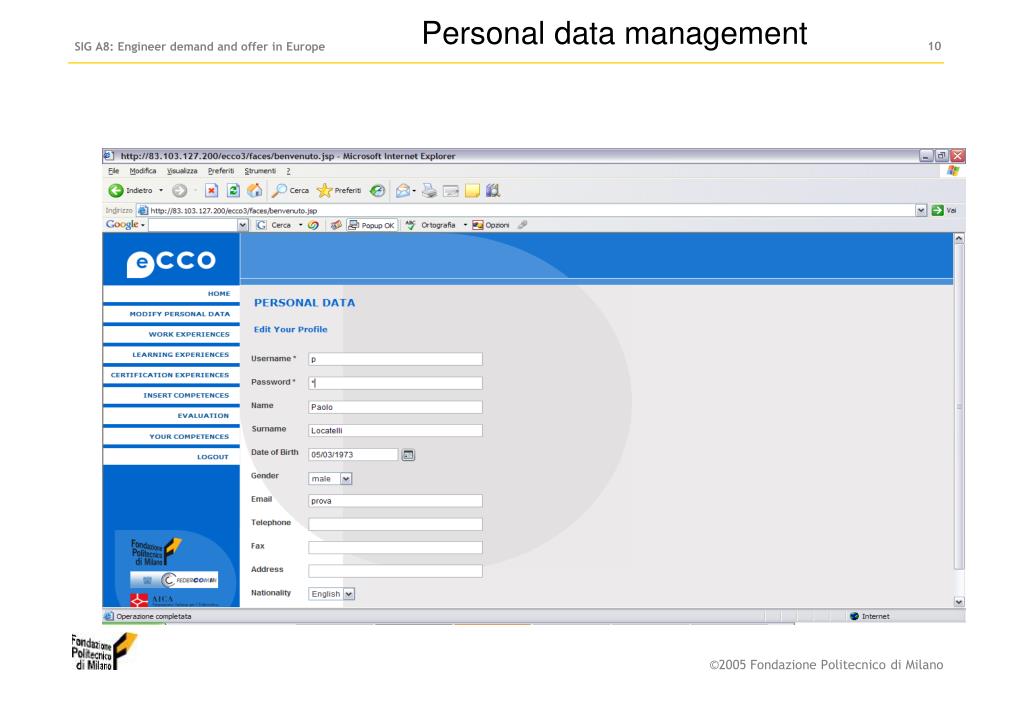Viewport: 1023px width, 708px height.
Task: Click Ortografia spell check button
Action: coord(431,225)
